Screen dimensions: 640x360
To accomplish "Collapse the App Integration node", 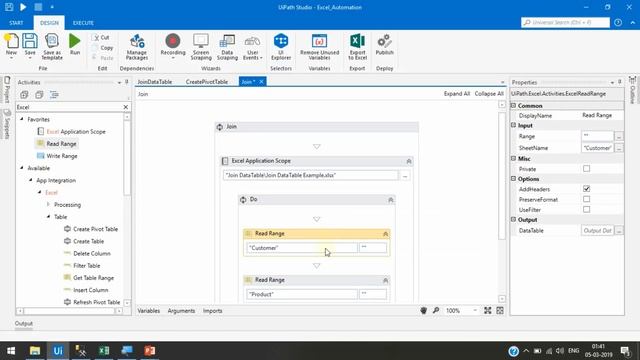I will tap(31, 180).
